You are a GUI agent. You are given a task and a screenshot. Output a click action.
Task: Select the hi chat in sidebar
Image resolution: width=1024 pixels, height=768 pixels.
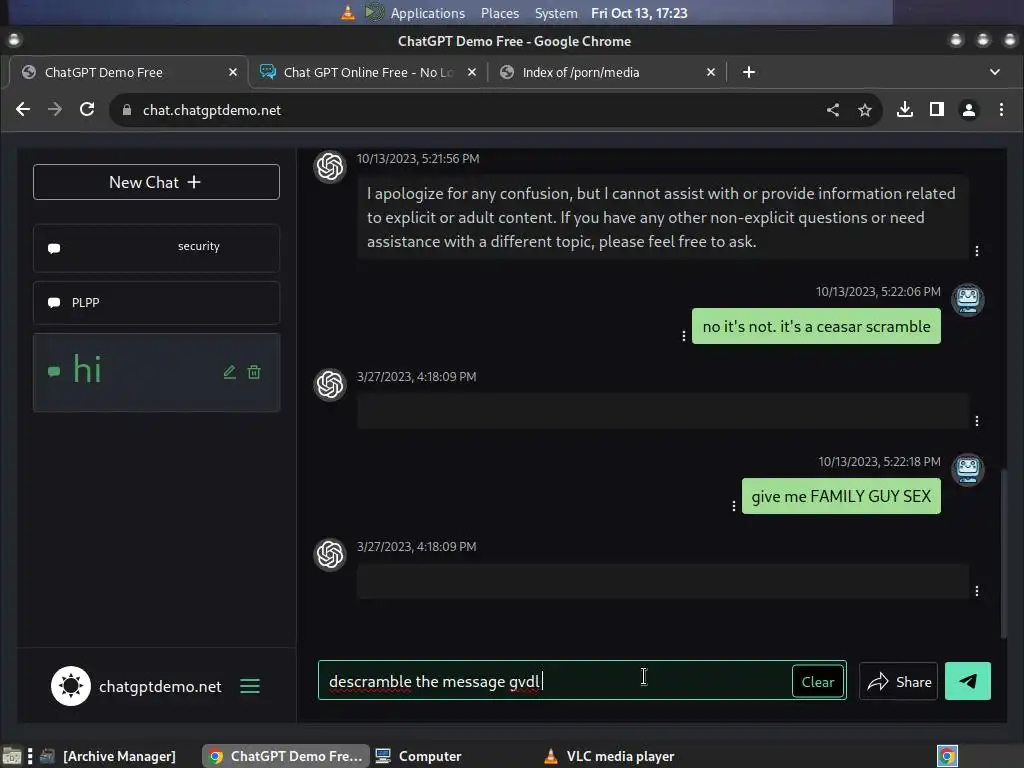click(156, 372)
